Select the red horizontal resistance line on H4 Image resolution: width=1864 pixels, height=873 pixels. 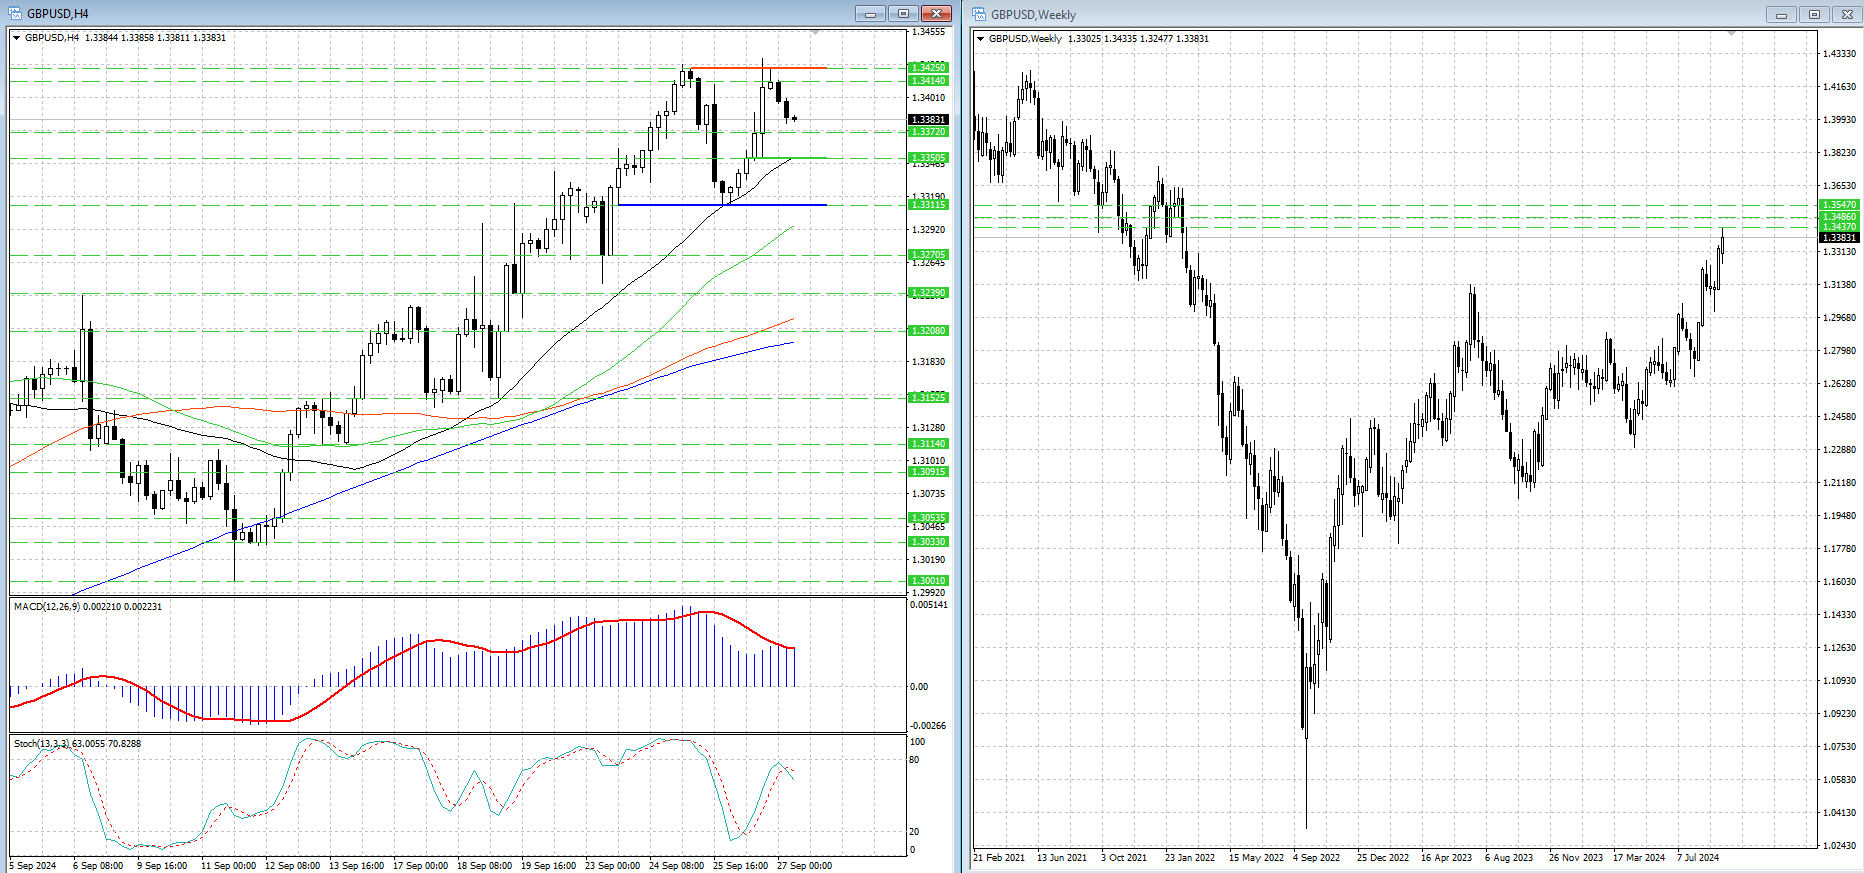758,68
